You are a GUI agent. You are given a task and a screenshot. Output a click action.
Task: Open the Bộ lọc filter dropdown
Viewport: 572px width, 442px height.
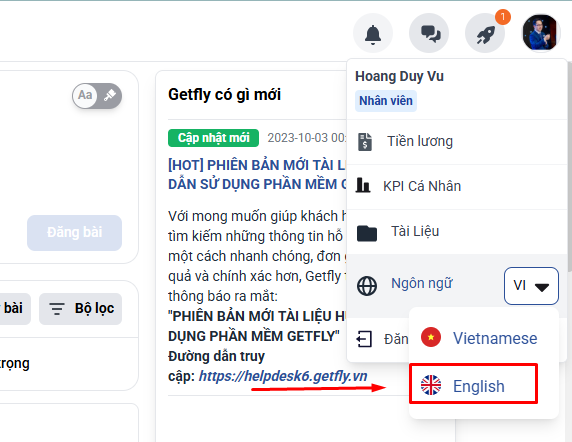point(80,309)
